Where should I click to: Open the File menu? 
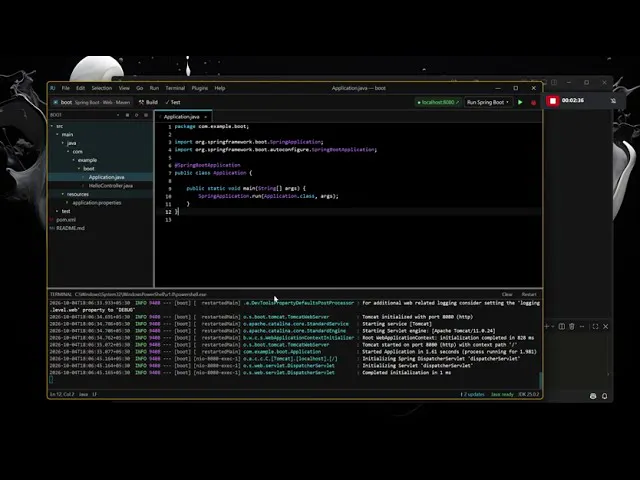click(x=65, y=88)
